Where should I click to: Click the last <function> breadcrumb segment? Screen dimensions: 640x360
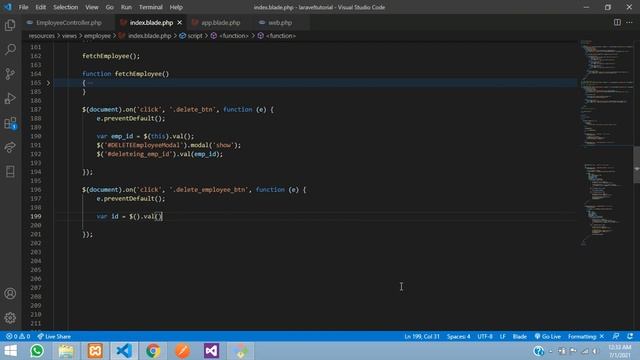(x=277, y=36)
